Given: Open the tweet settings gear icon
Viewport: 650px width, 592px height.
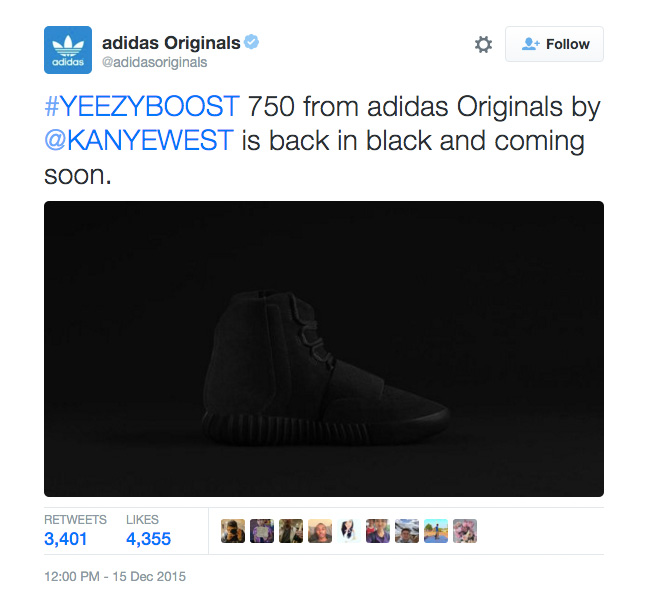Looking at the screenshot, I should (x=483, y=44).
